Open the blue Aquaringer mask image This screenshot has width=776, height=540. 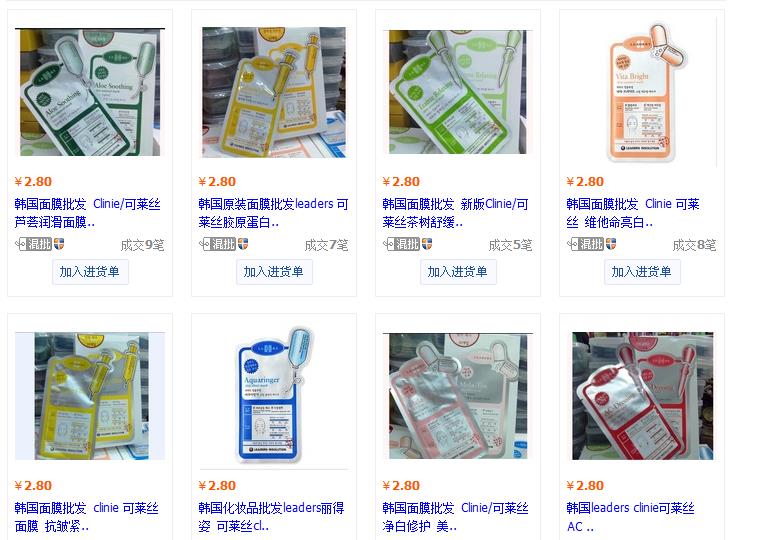[274, 395]
